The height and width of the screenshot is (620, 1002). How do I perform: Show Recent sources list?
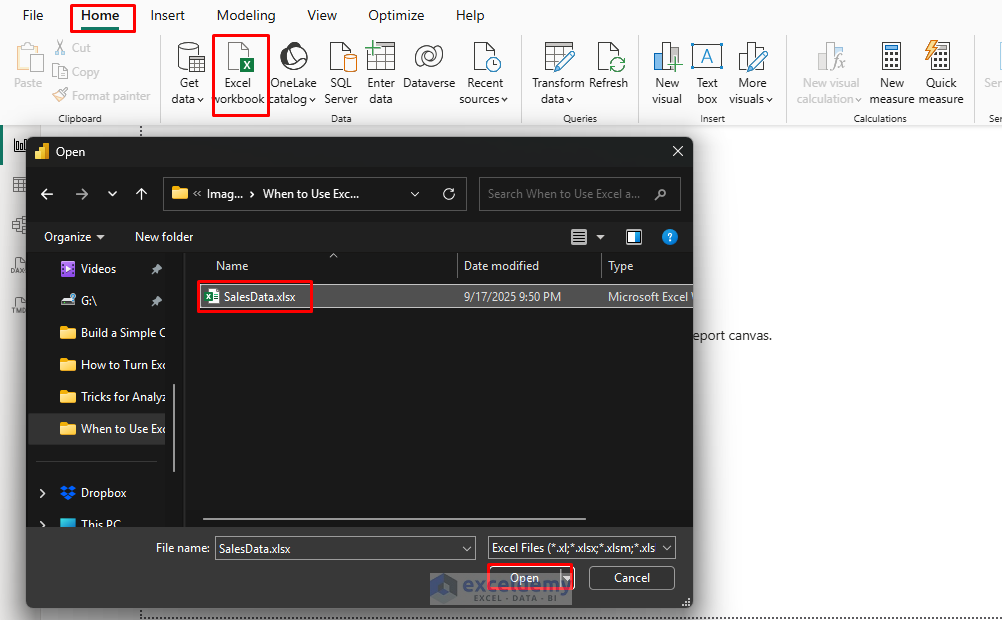[x=484, y=73]
